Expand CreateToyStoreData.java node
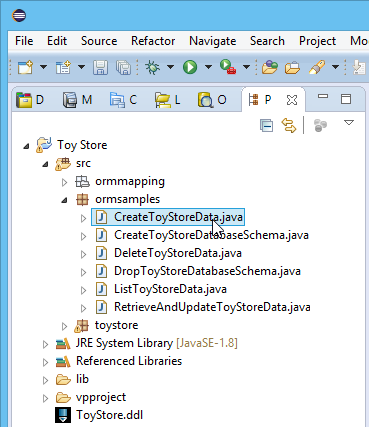This screenshot has width=369, height=427. click(x=83, y=218)
